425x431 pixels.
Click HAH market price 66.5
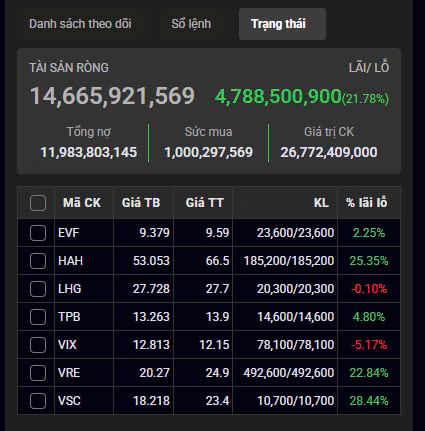[x=217, y=261]
